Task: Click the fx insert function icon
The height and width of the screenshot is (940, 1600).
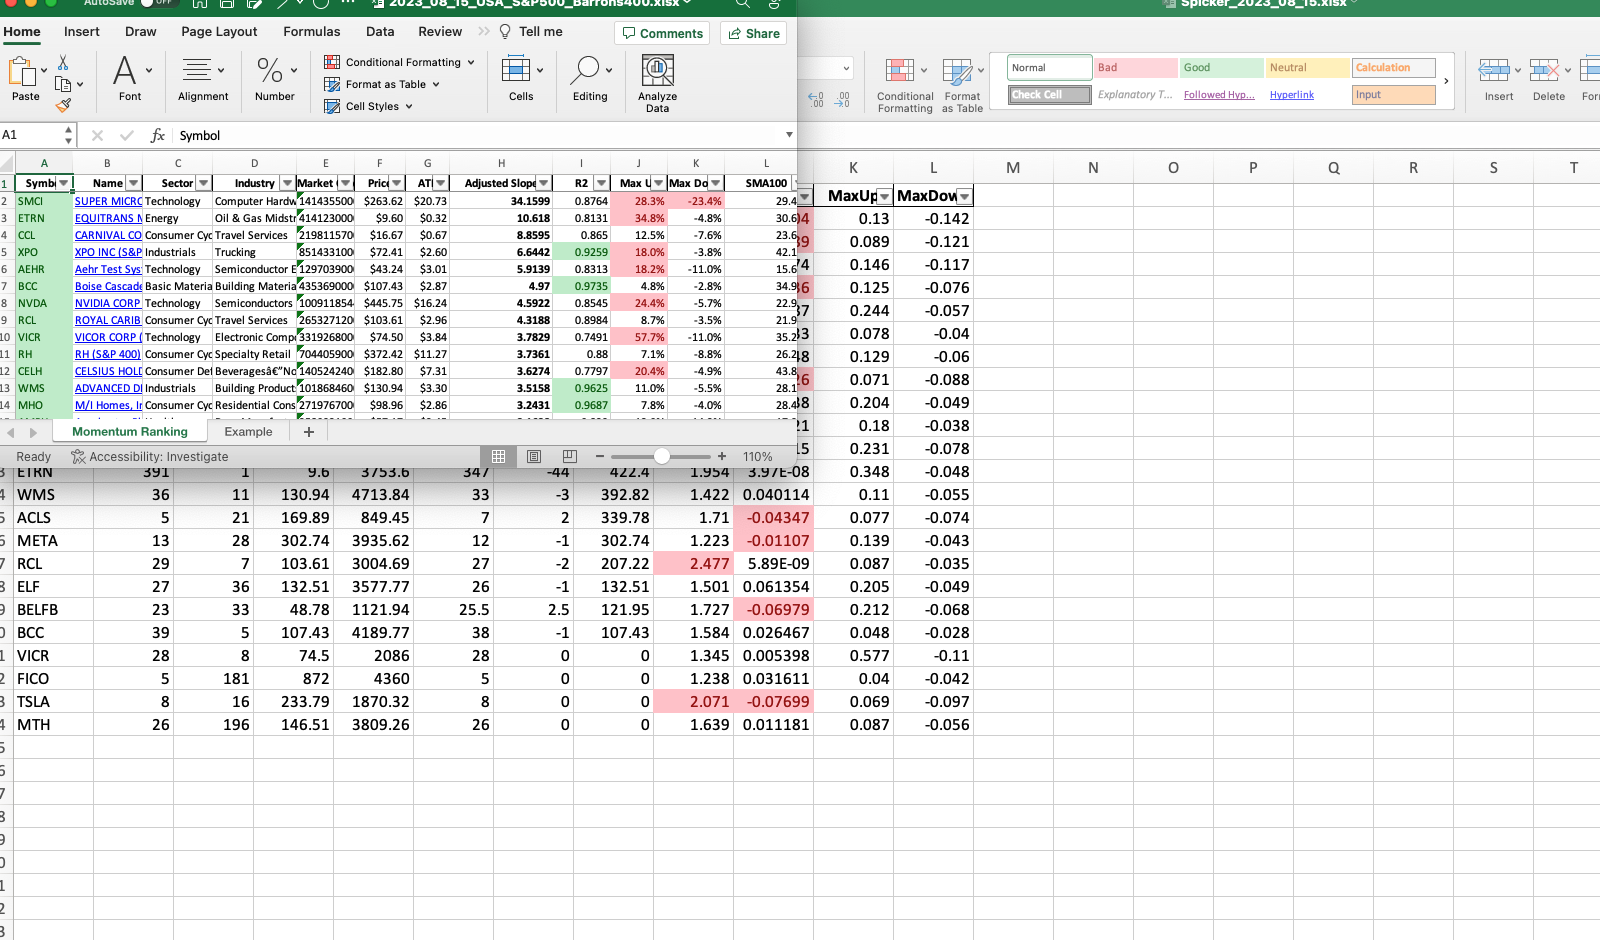Action: coord(157,135)
